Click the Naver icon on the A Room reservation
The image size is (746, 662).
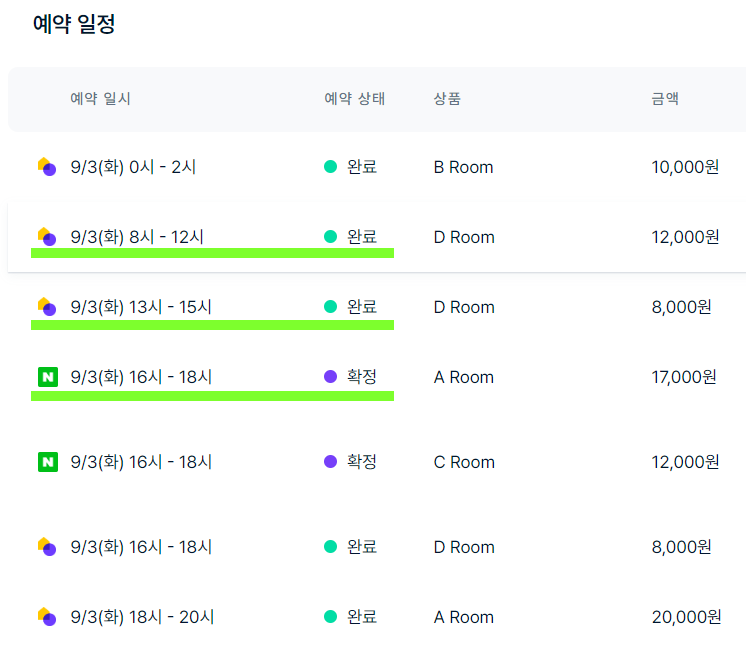(48, 377)
